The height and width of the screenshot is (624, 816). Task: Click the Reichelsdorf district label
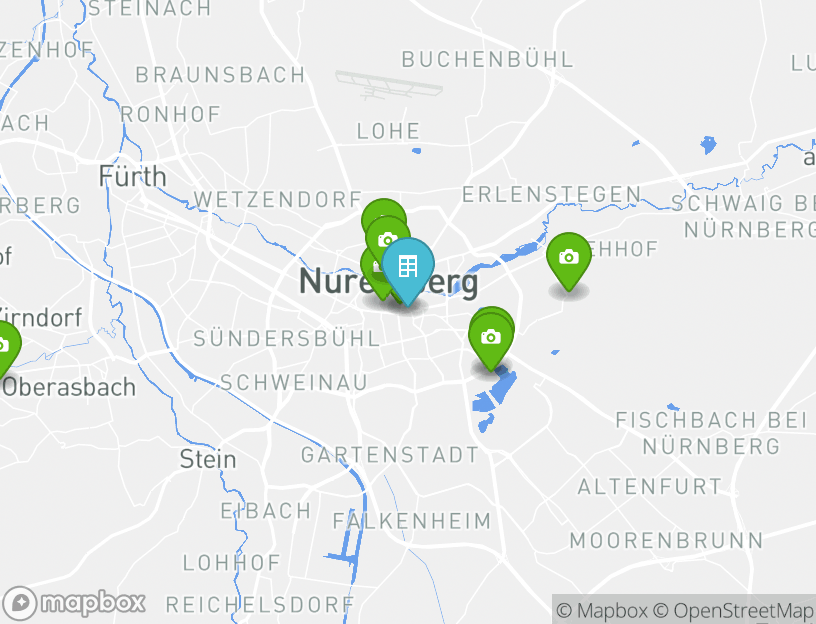(260, 605)
